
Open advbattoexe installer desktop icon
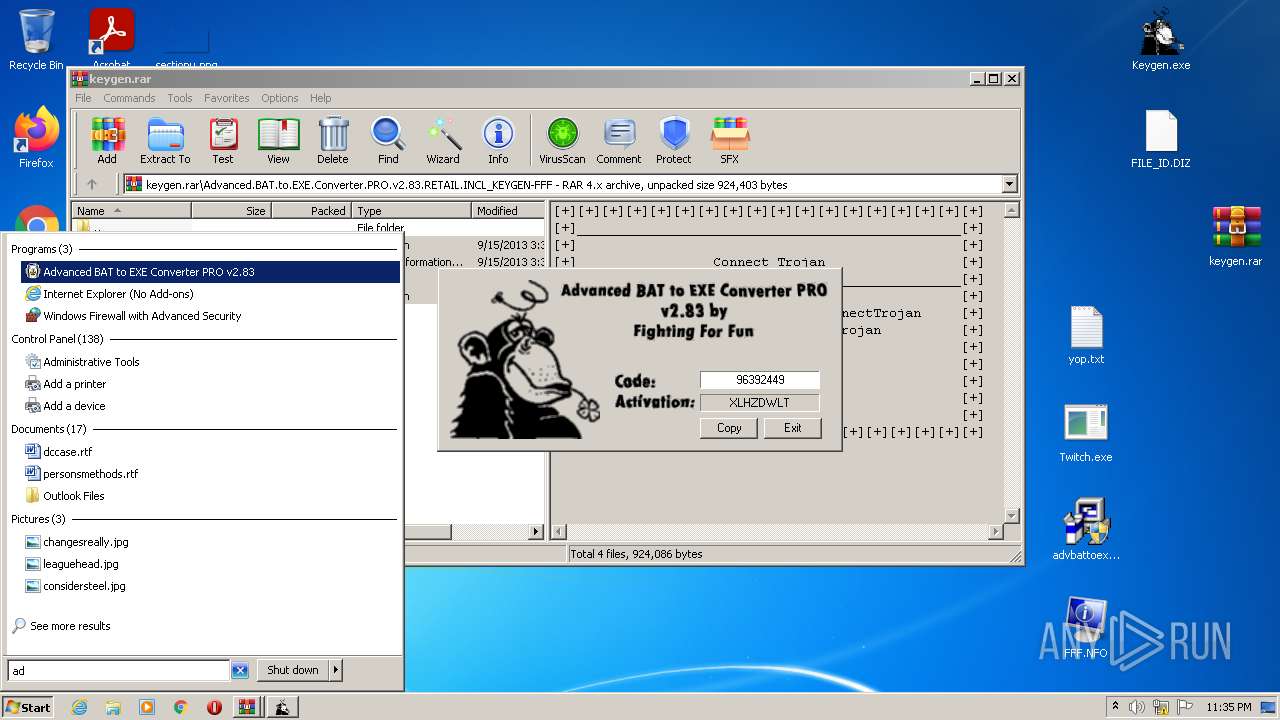coord(1086,528)
